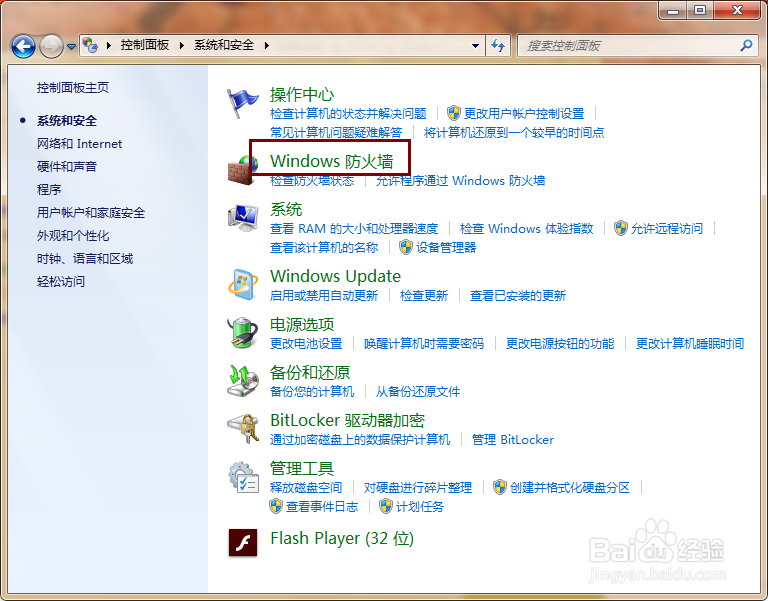Open the 管理工具 heading link

click(302, 469)
